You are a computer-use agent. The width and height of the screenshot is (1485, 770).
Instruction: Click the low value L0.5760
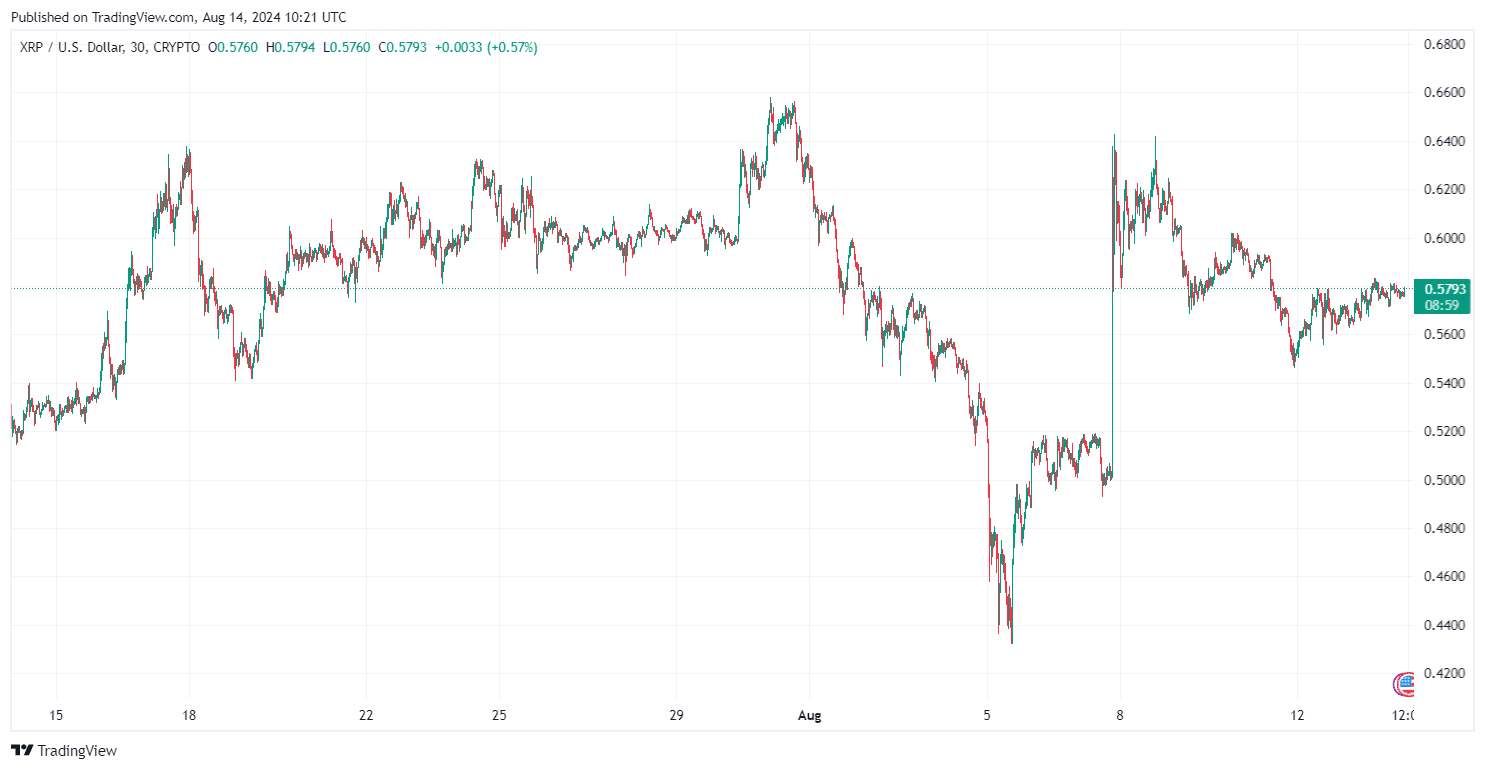pyautogui.click(x=349, y=47)
